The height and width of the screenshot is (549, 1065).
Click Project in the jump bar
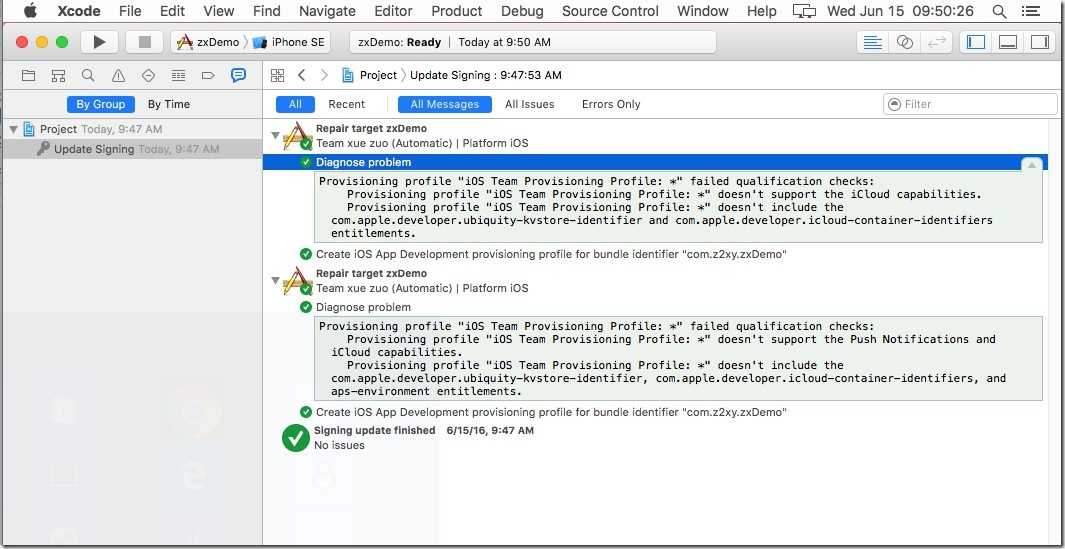[378, 75]
